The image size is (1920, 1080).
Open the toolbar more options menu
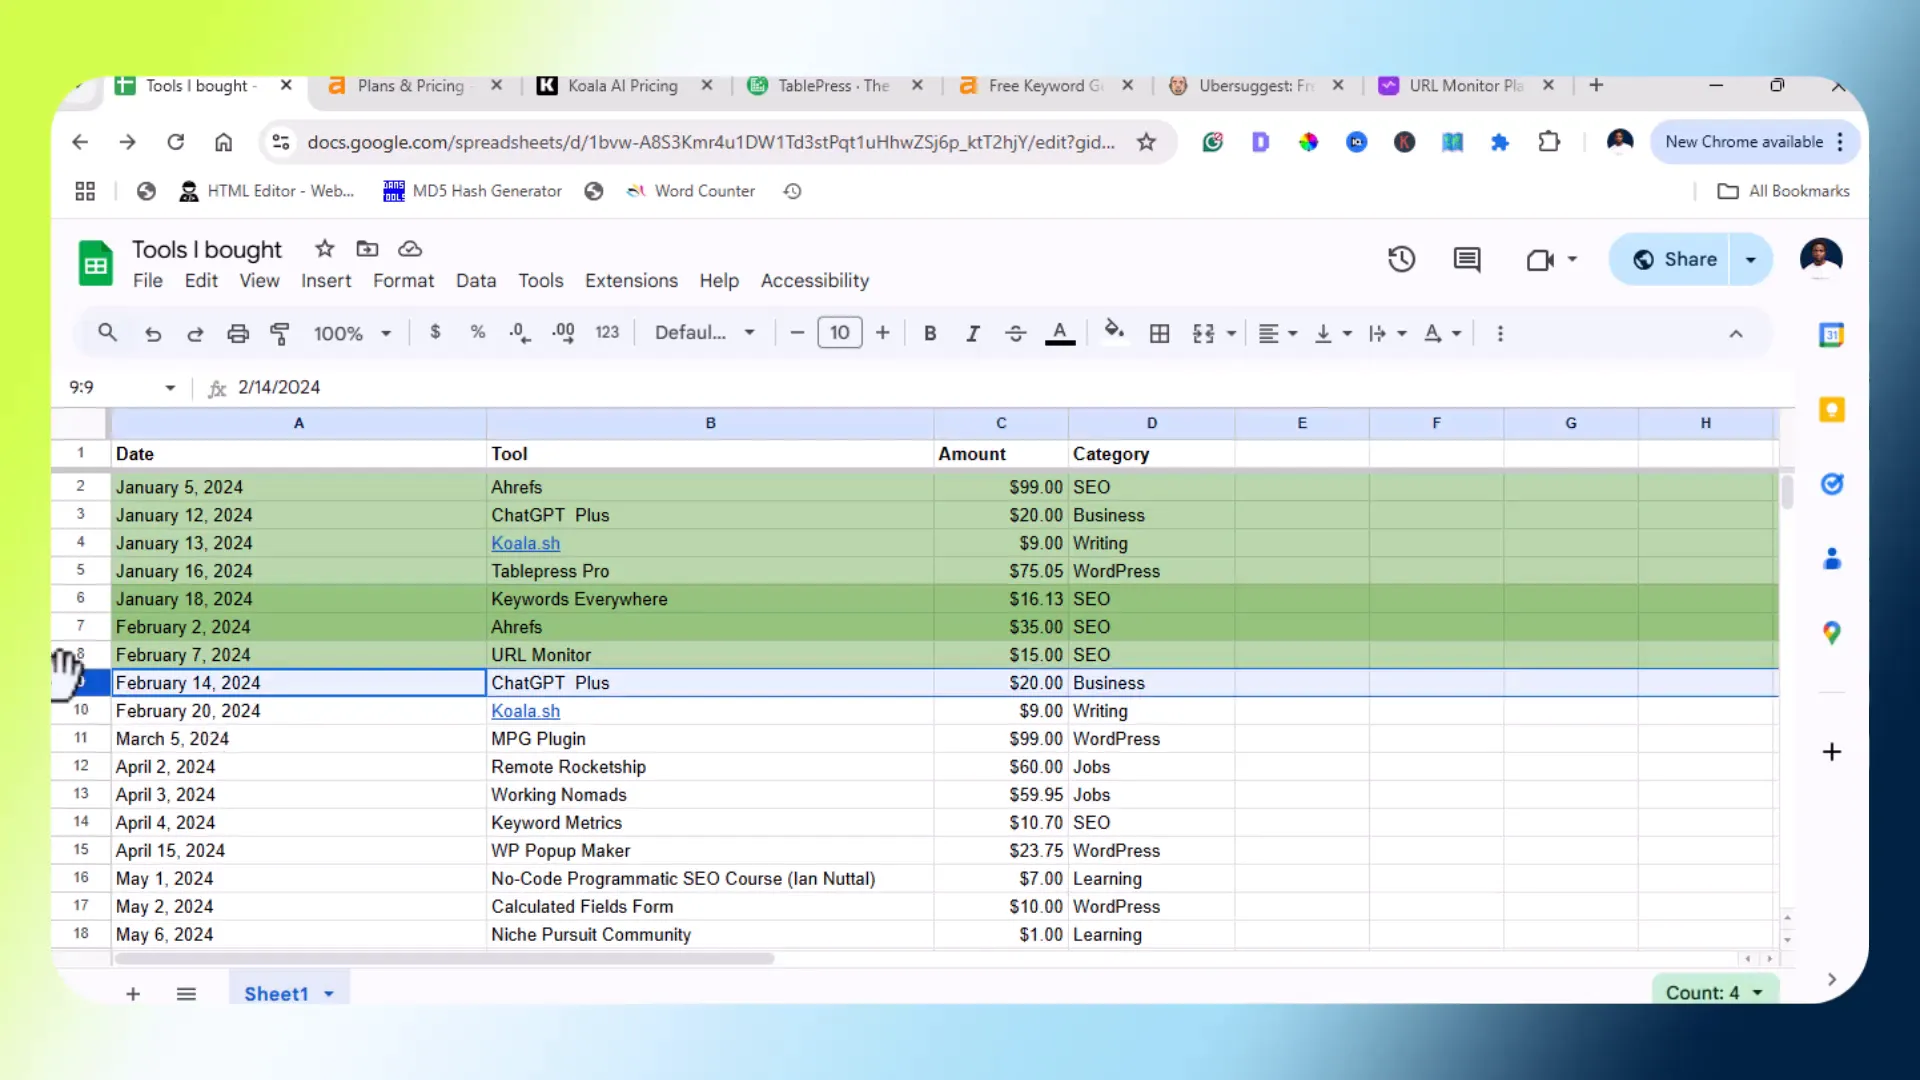click(x=1500, y=334)
